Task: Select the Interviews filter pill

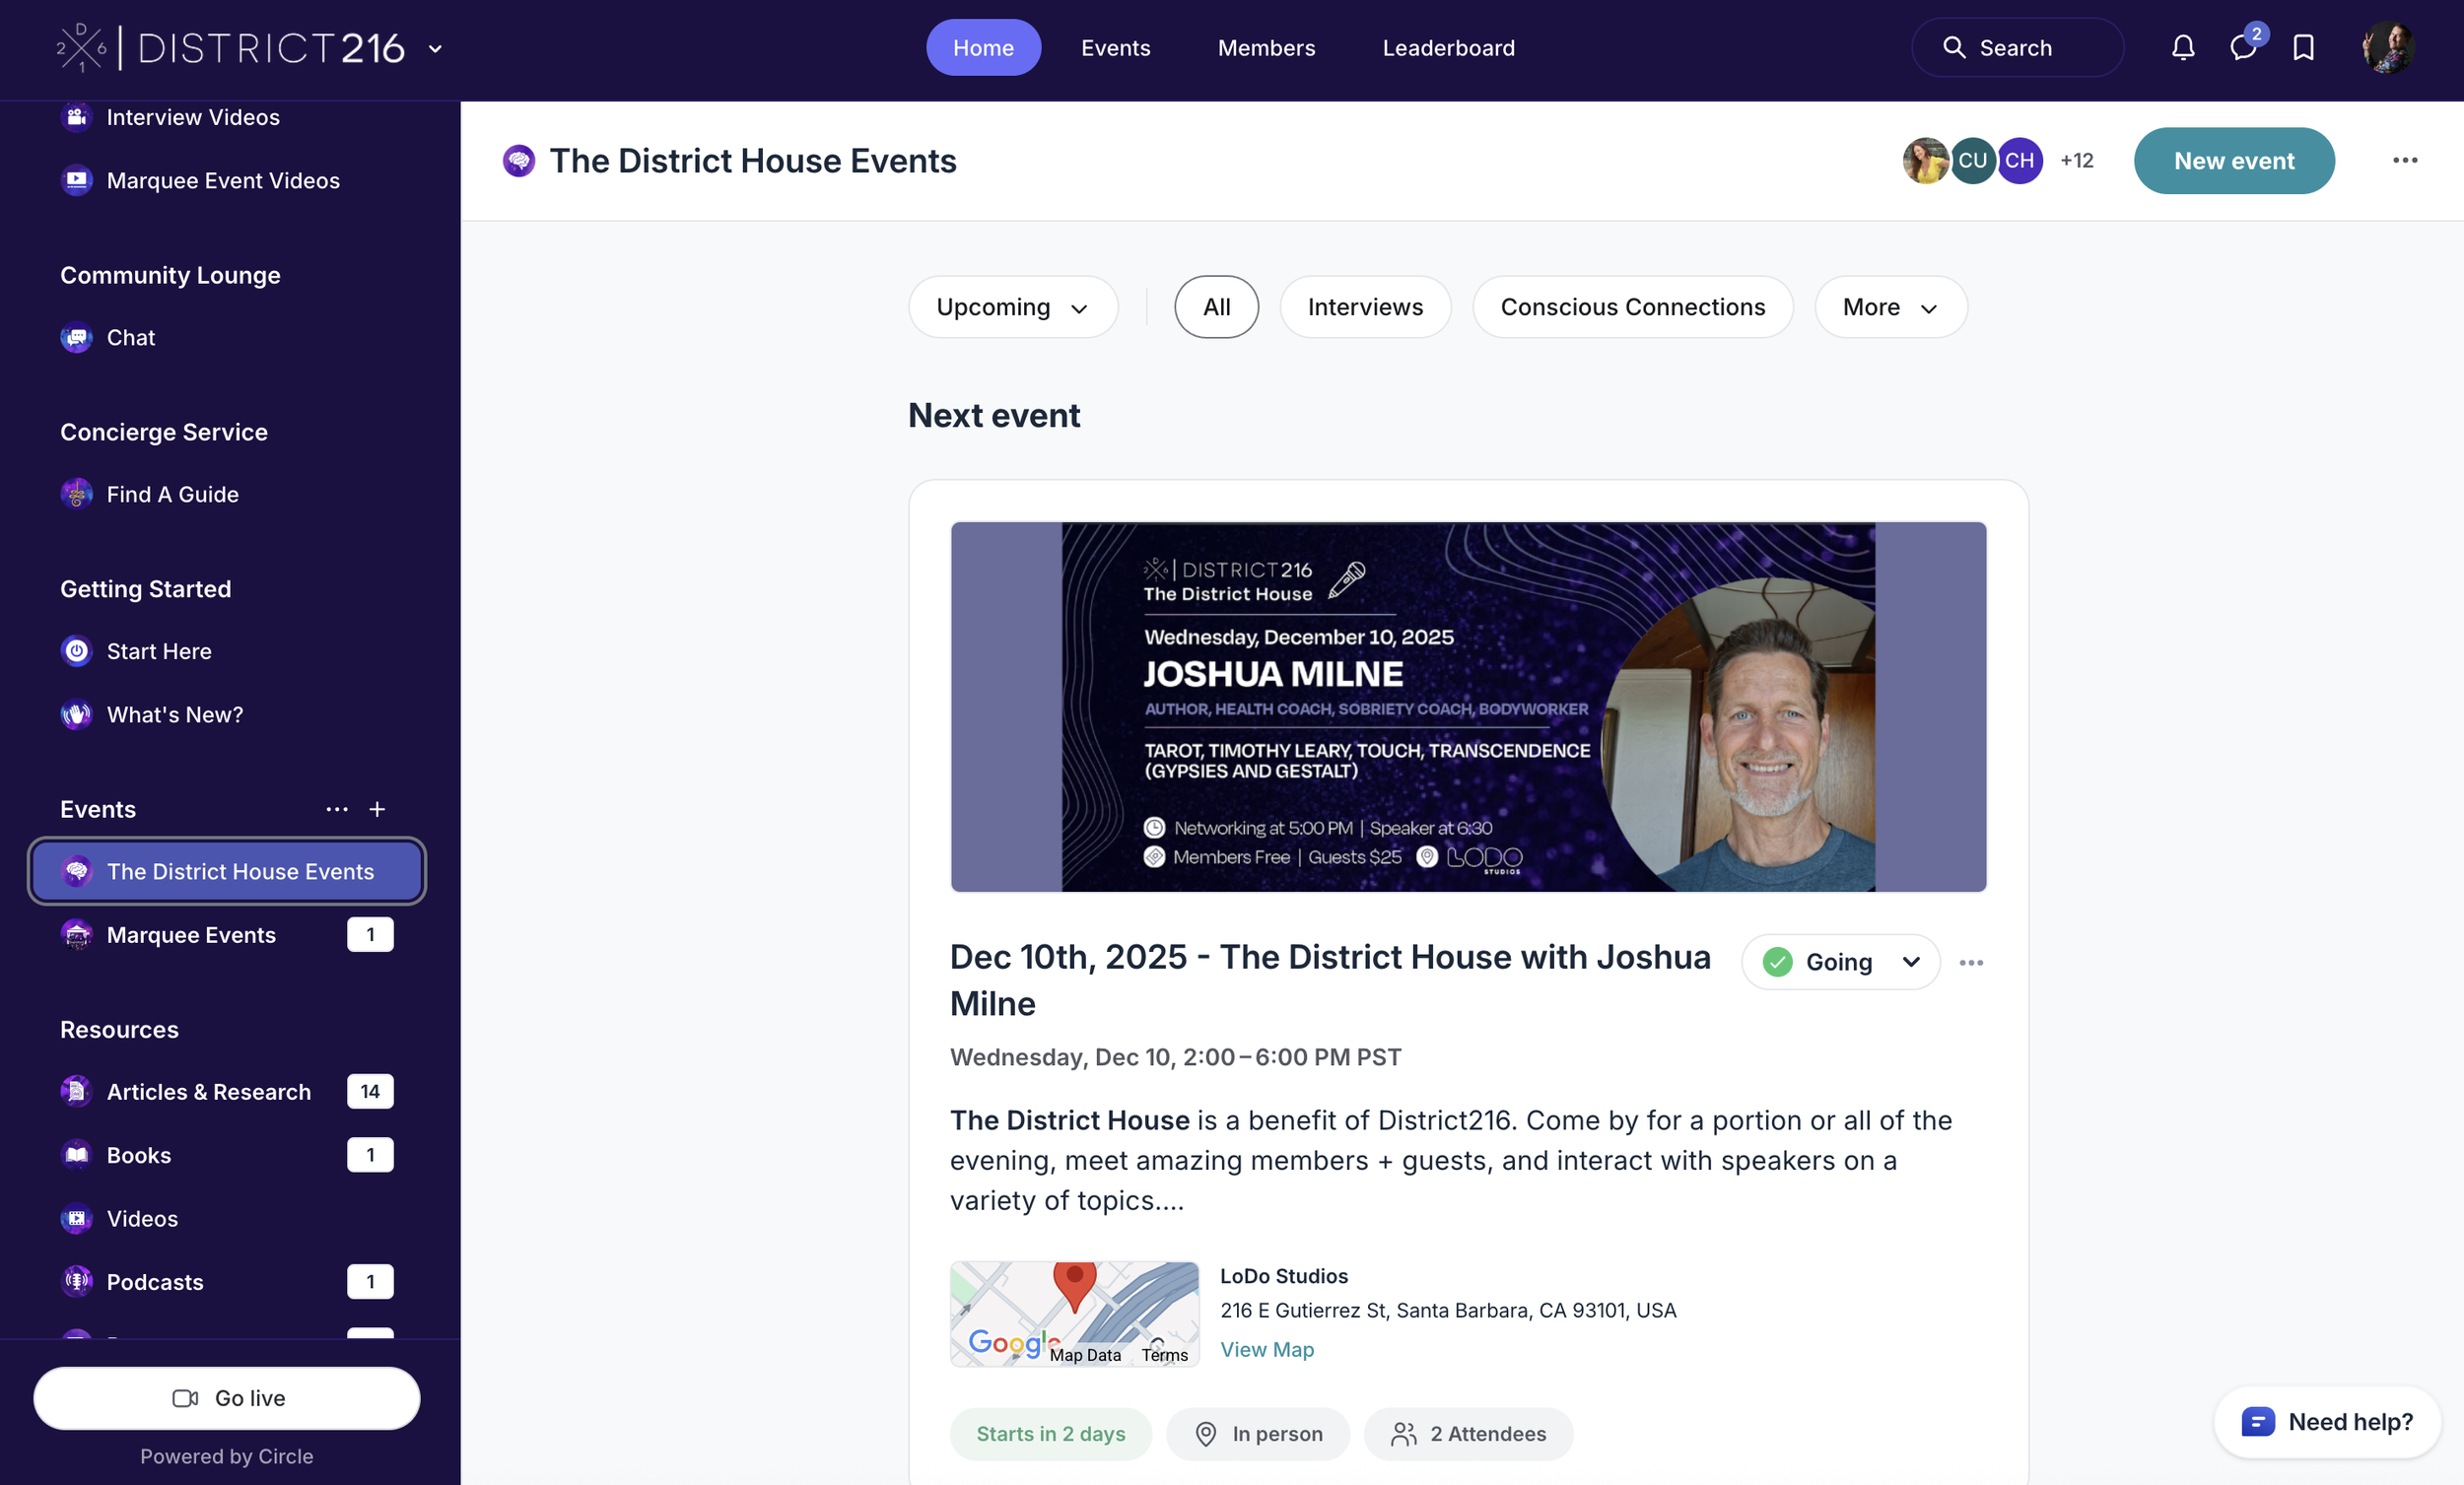Action: click(1365, 307)
